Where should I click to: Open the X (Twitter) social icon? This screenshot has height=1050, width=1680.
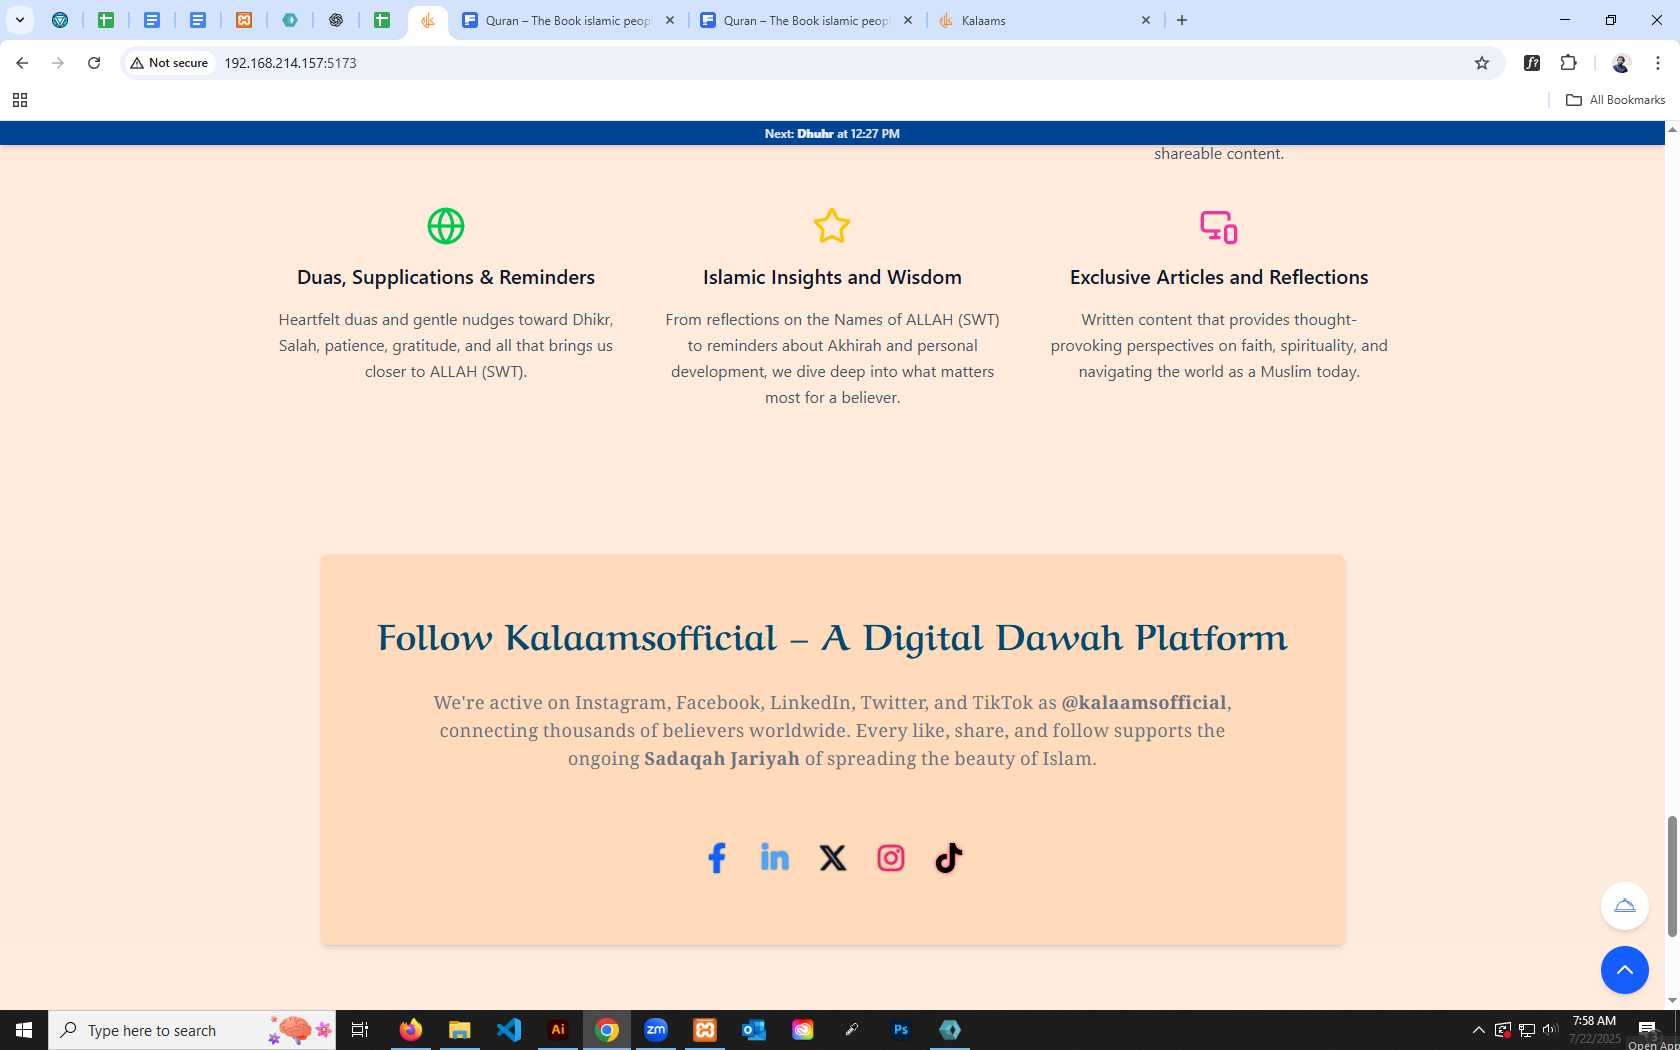pyautogui.click(x=832, y=858)
